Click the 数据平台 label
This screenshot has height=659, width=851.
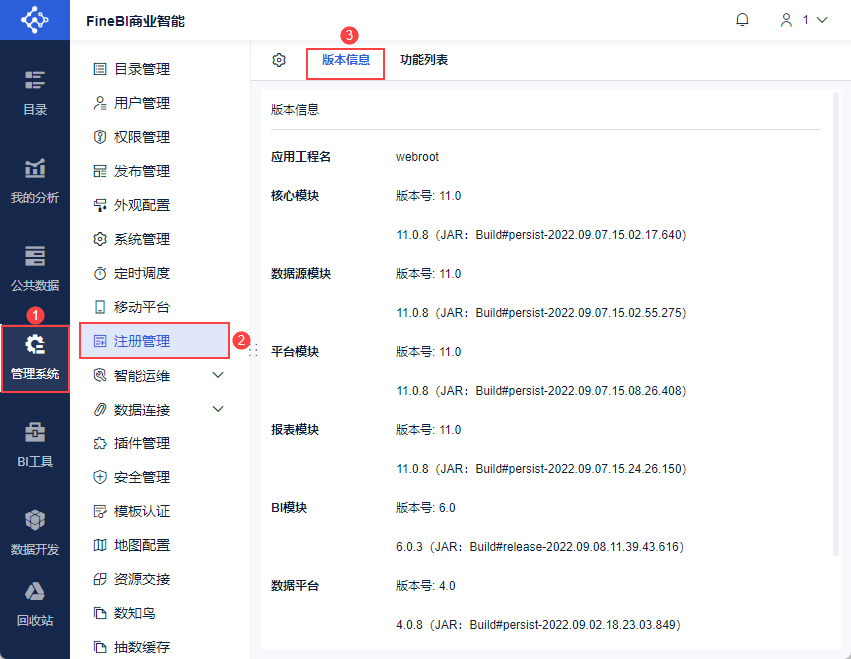[295, 586]
